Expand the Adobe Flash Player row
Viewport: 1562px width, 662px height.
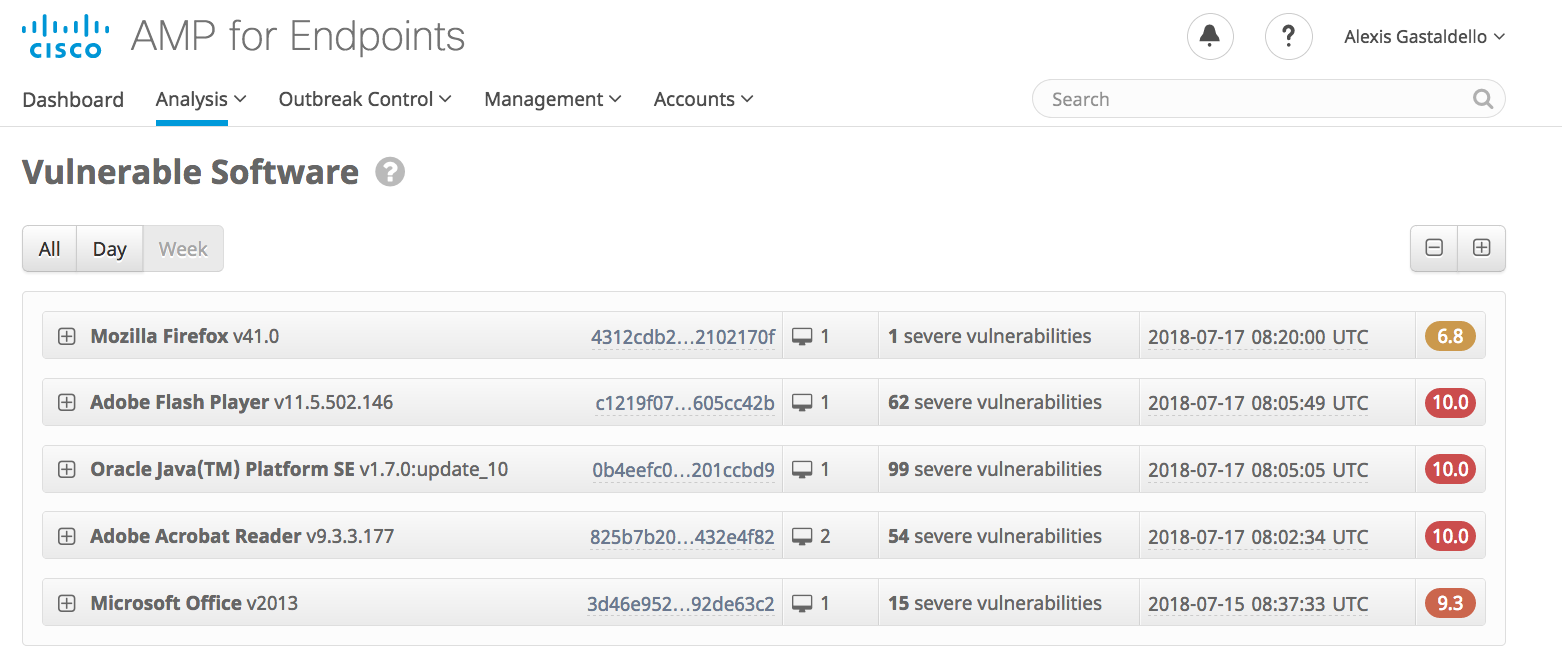(67, 403)
